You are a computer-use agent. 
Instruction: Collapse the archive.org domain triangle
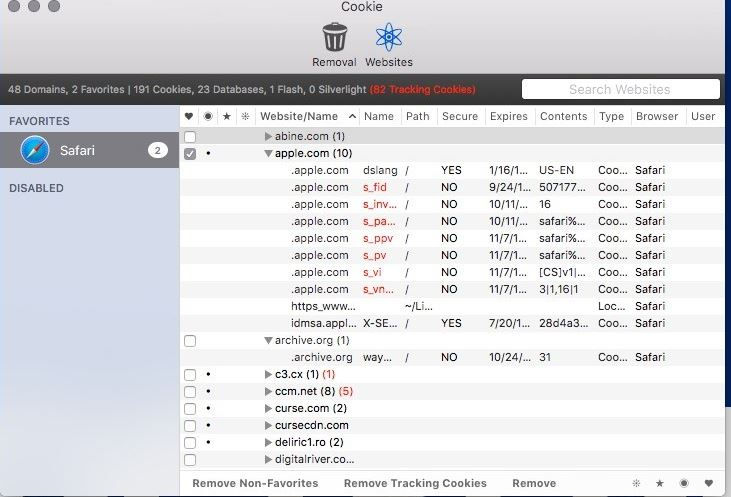[268, 340]
